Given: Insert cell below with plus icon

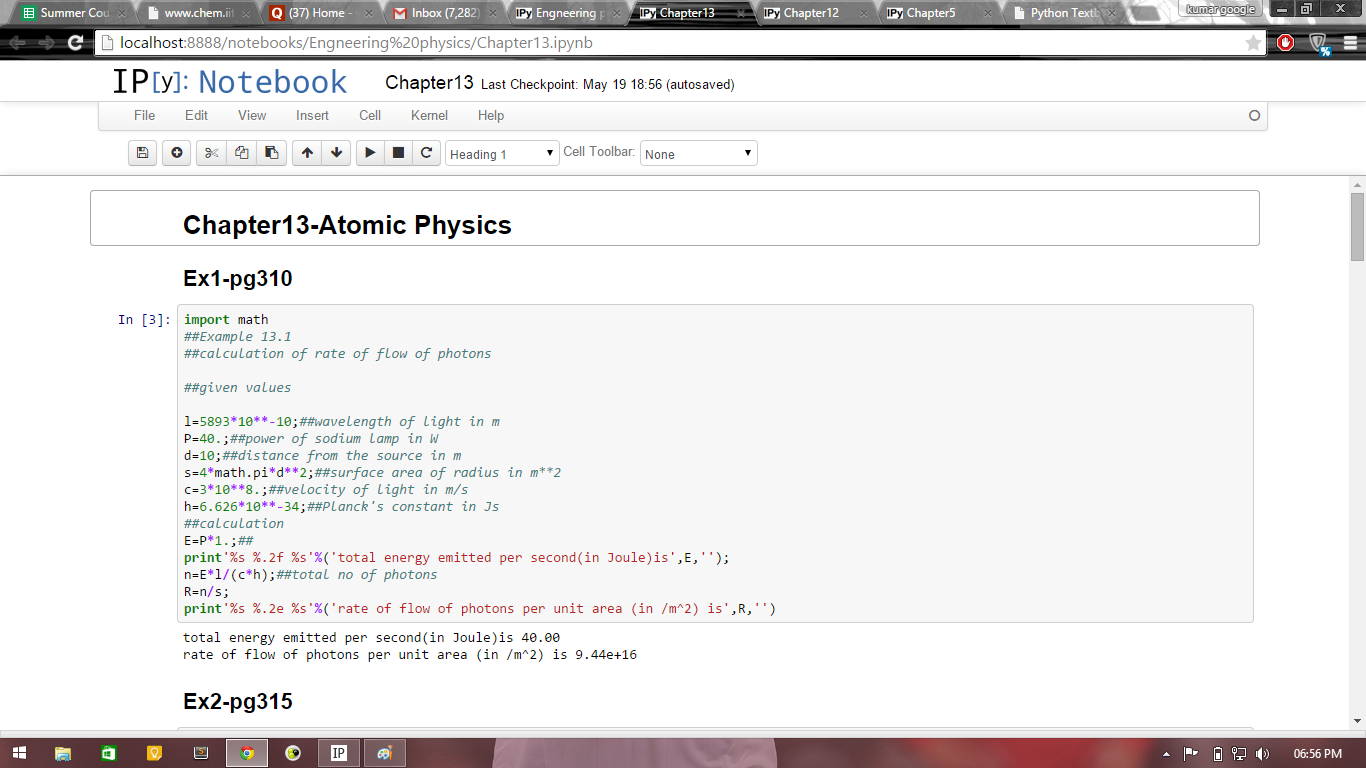Looking at the screenshot, I should pos(177,153).
